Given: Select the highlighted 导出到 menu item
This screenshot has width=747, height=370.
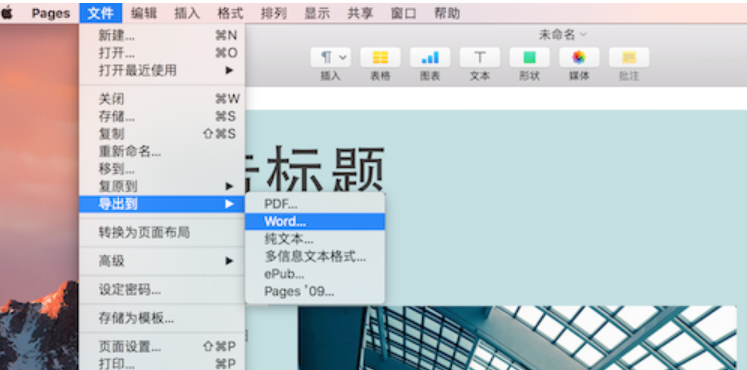Looking at the screenshot, I should pyautogui.click(x=162, y=204).
